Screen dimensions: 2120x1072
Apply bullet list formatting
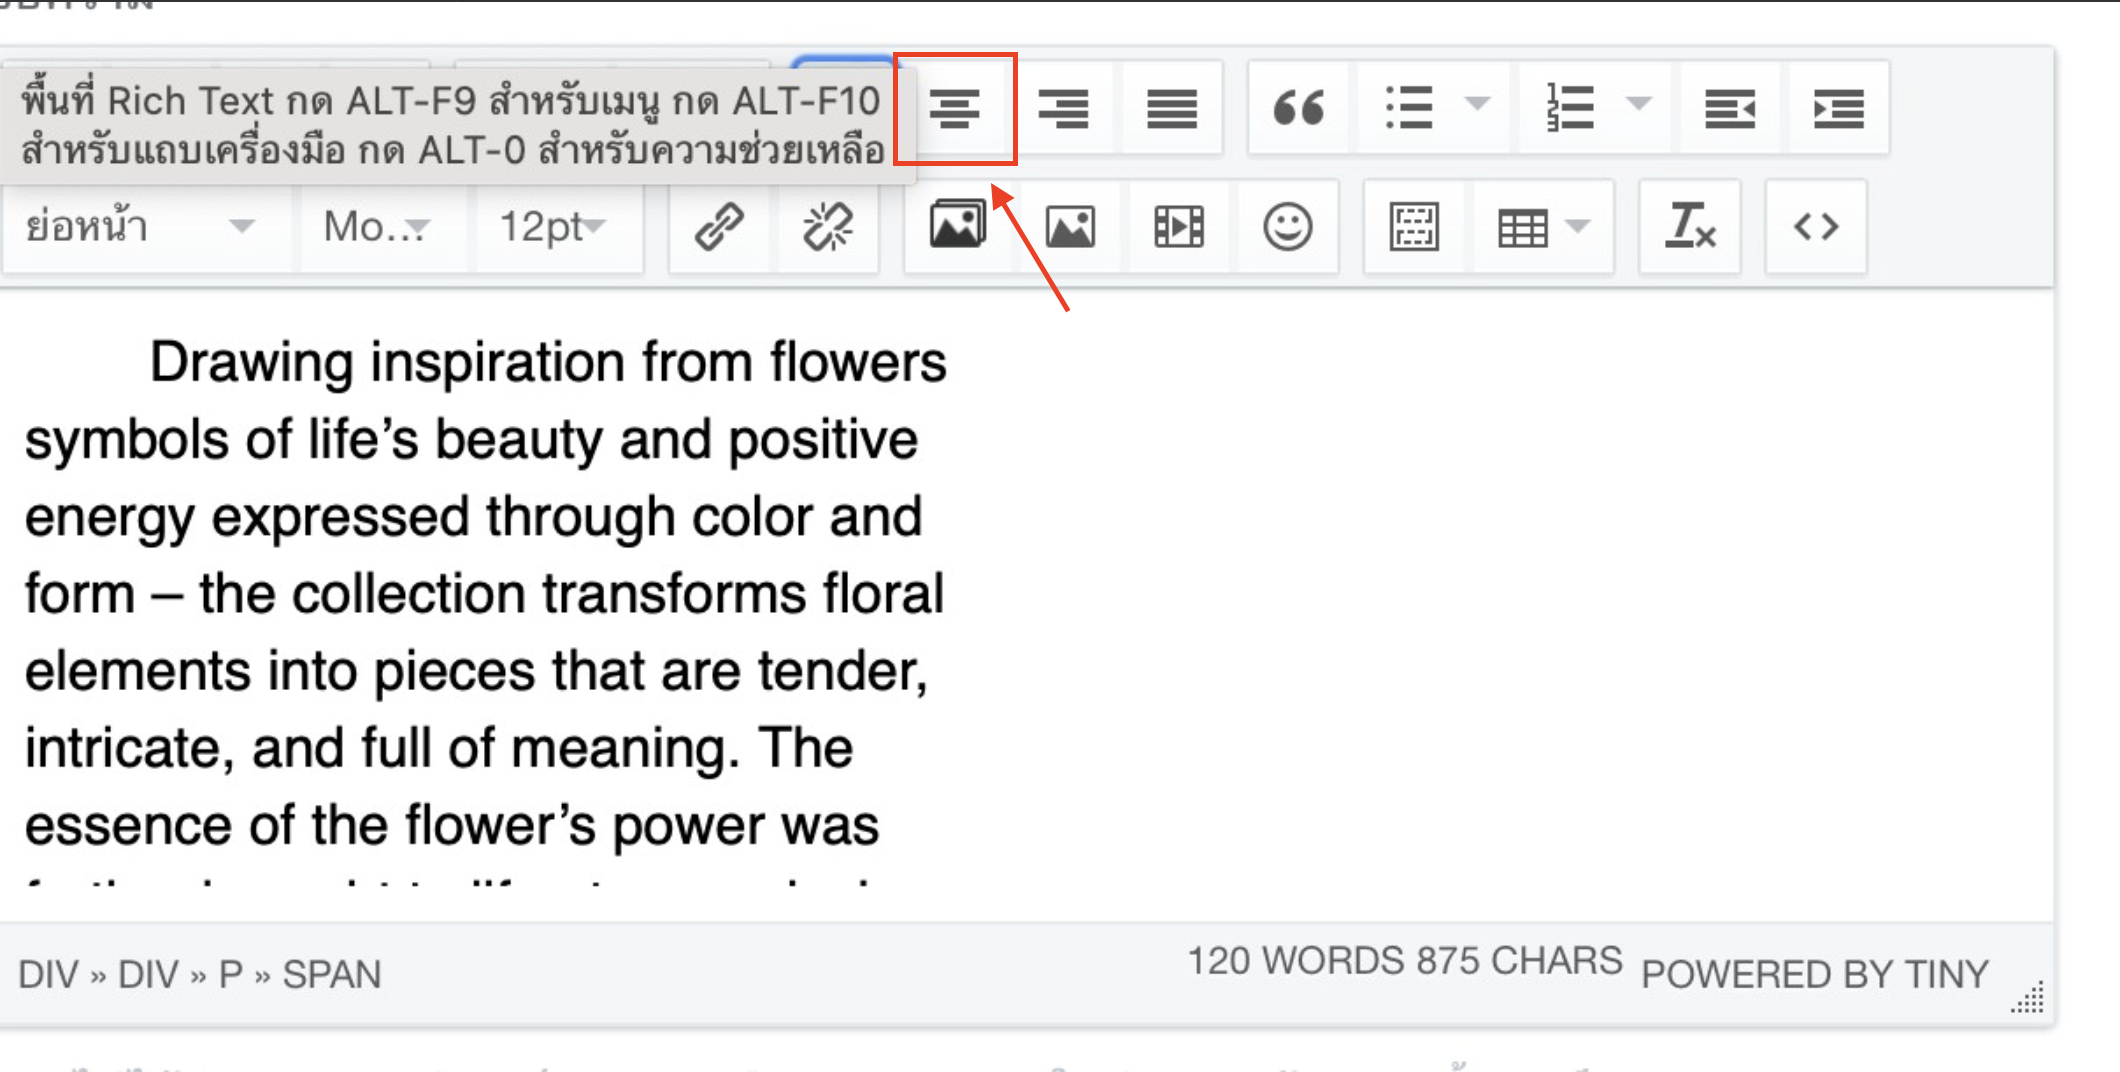1409,108
